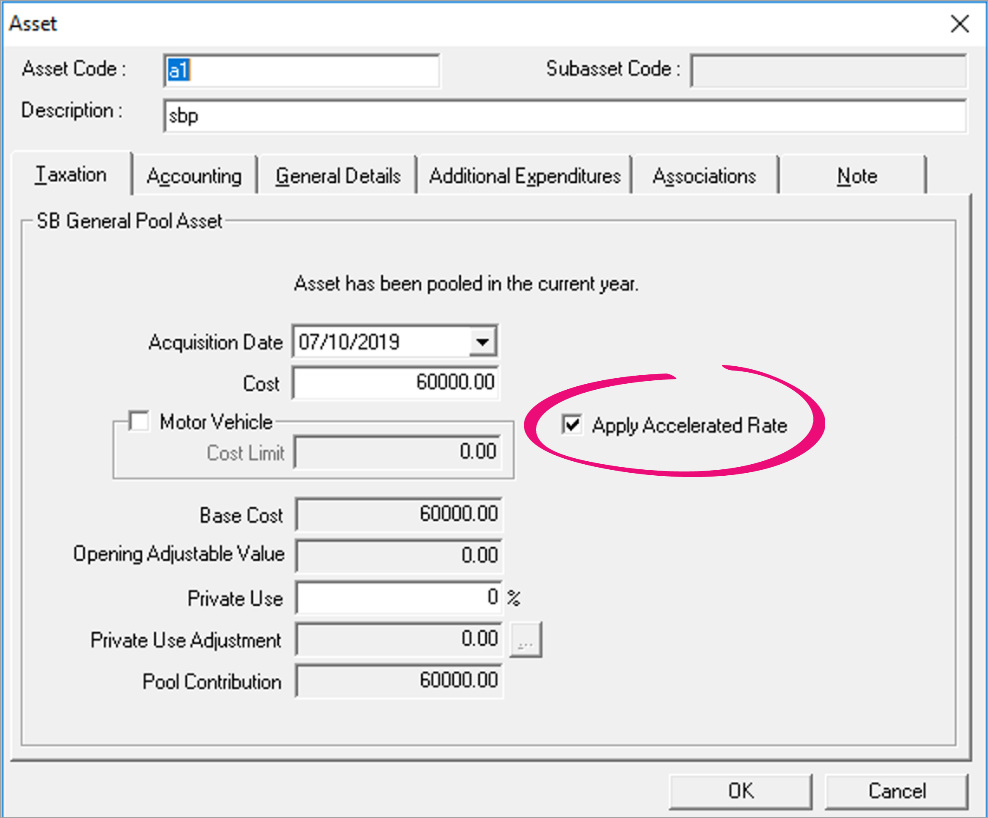This screenshot has height=818, width=988.
Task: Open the Note tab
Action: pyautogui.click(x=856, y=177)
